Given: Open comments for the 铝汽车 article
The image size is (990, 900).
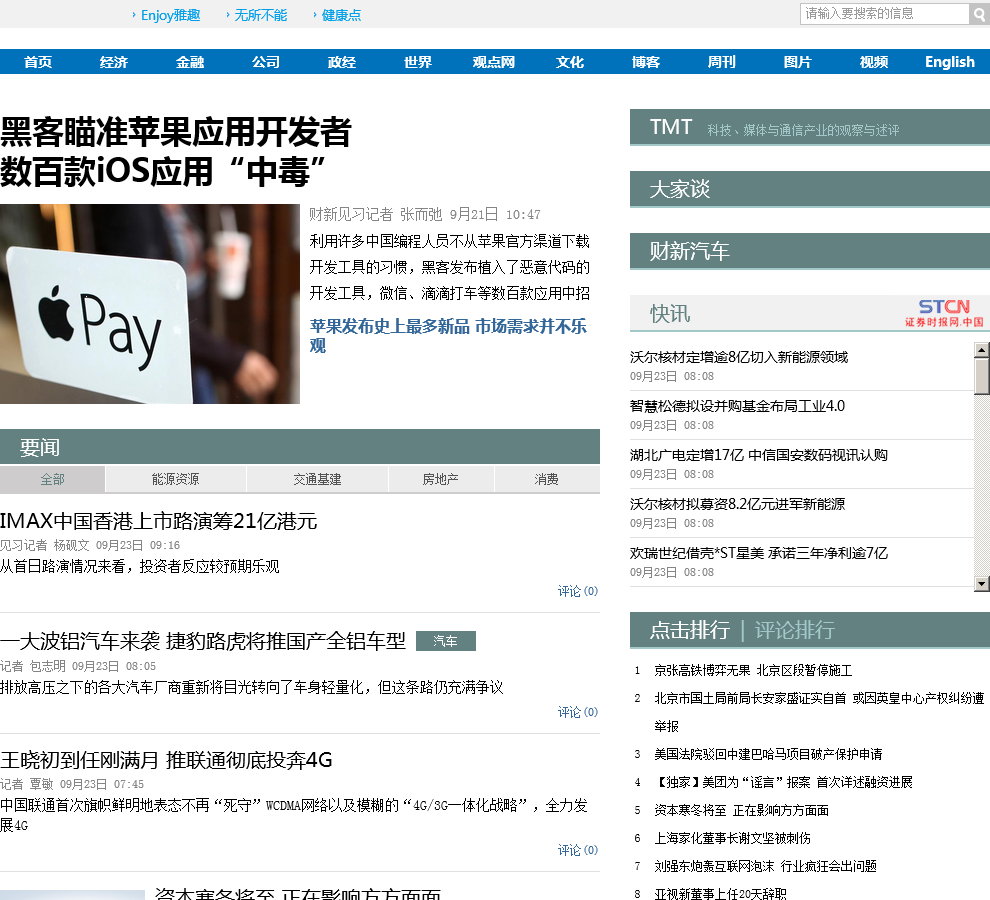Looking at the screenshot, I should [578, 712].
